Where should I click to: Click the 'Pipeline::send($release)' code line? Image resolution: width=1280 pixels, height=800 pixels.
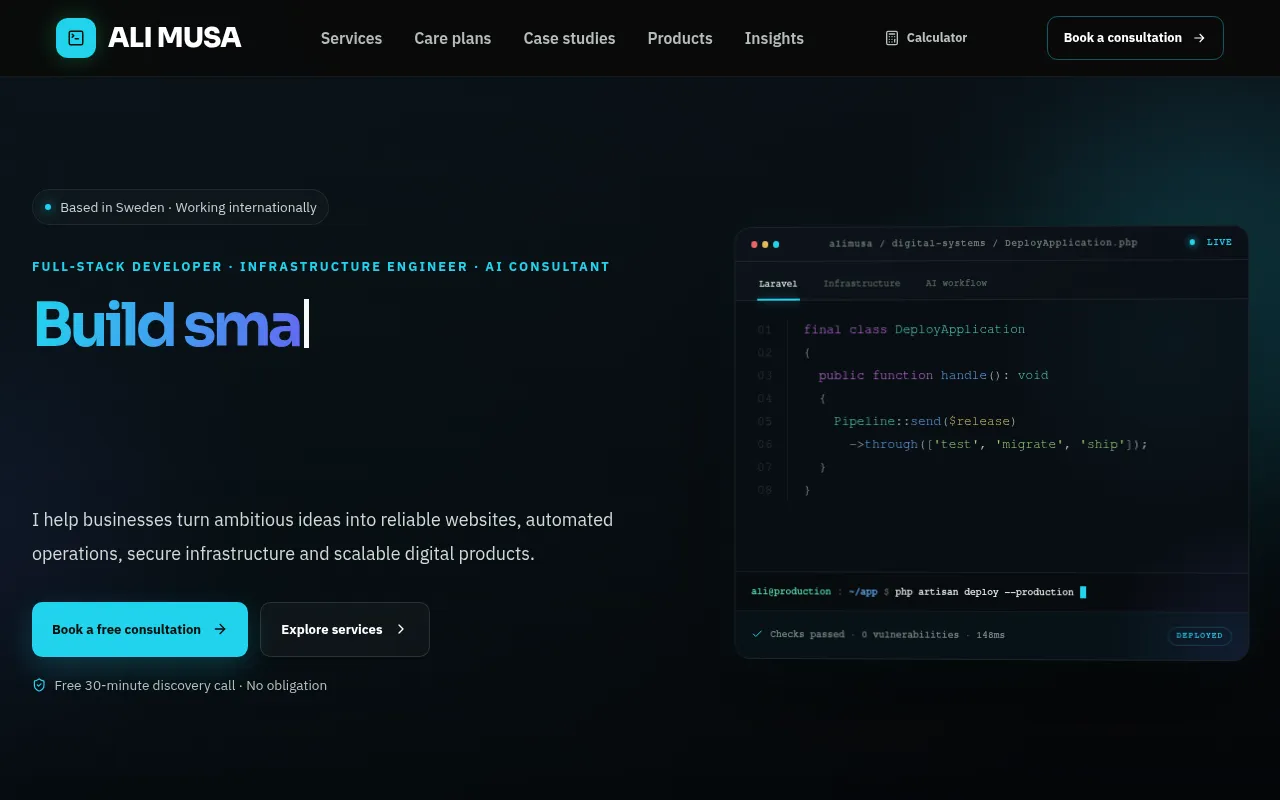[925, 421]
